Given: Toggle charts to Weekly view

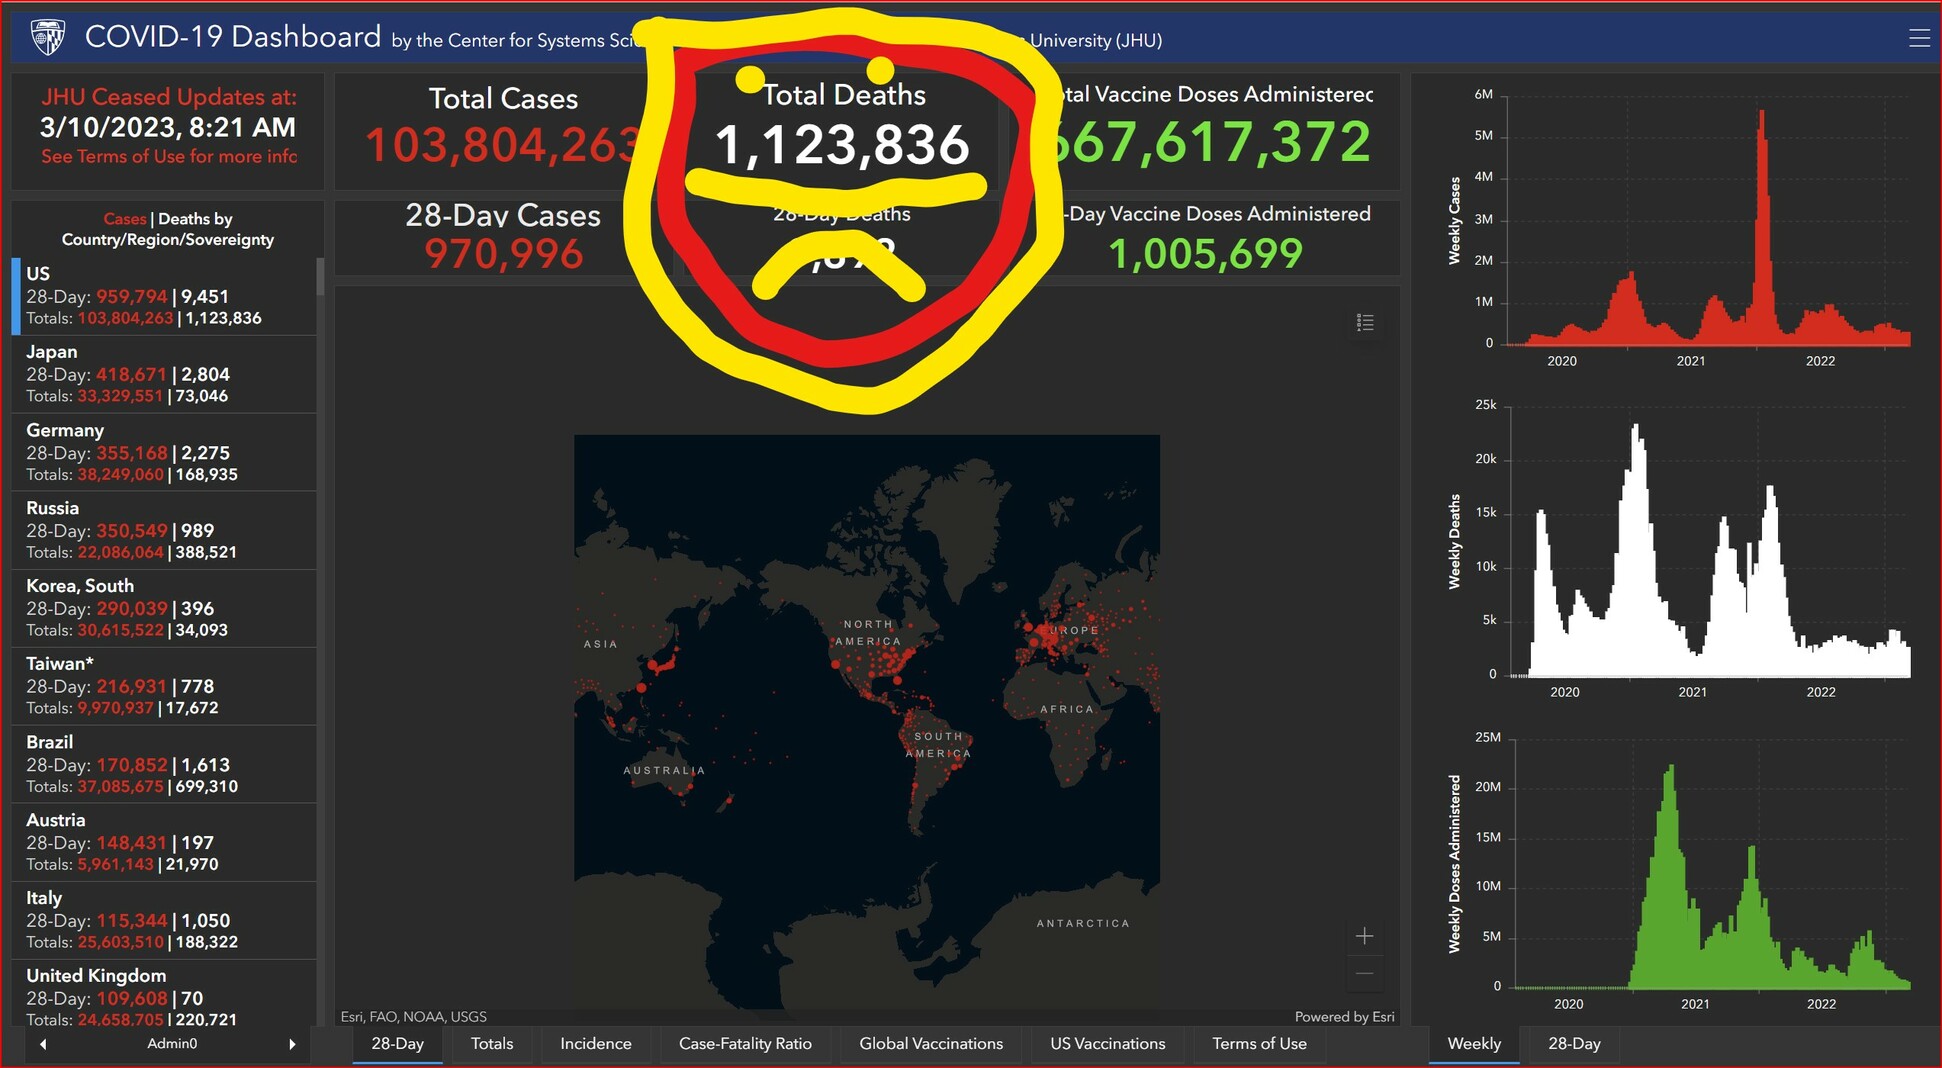Looking at the screenshot, I should click(x=1474, y=1043).
